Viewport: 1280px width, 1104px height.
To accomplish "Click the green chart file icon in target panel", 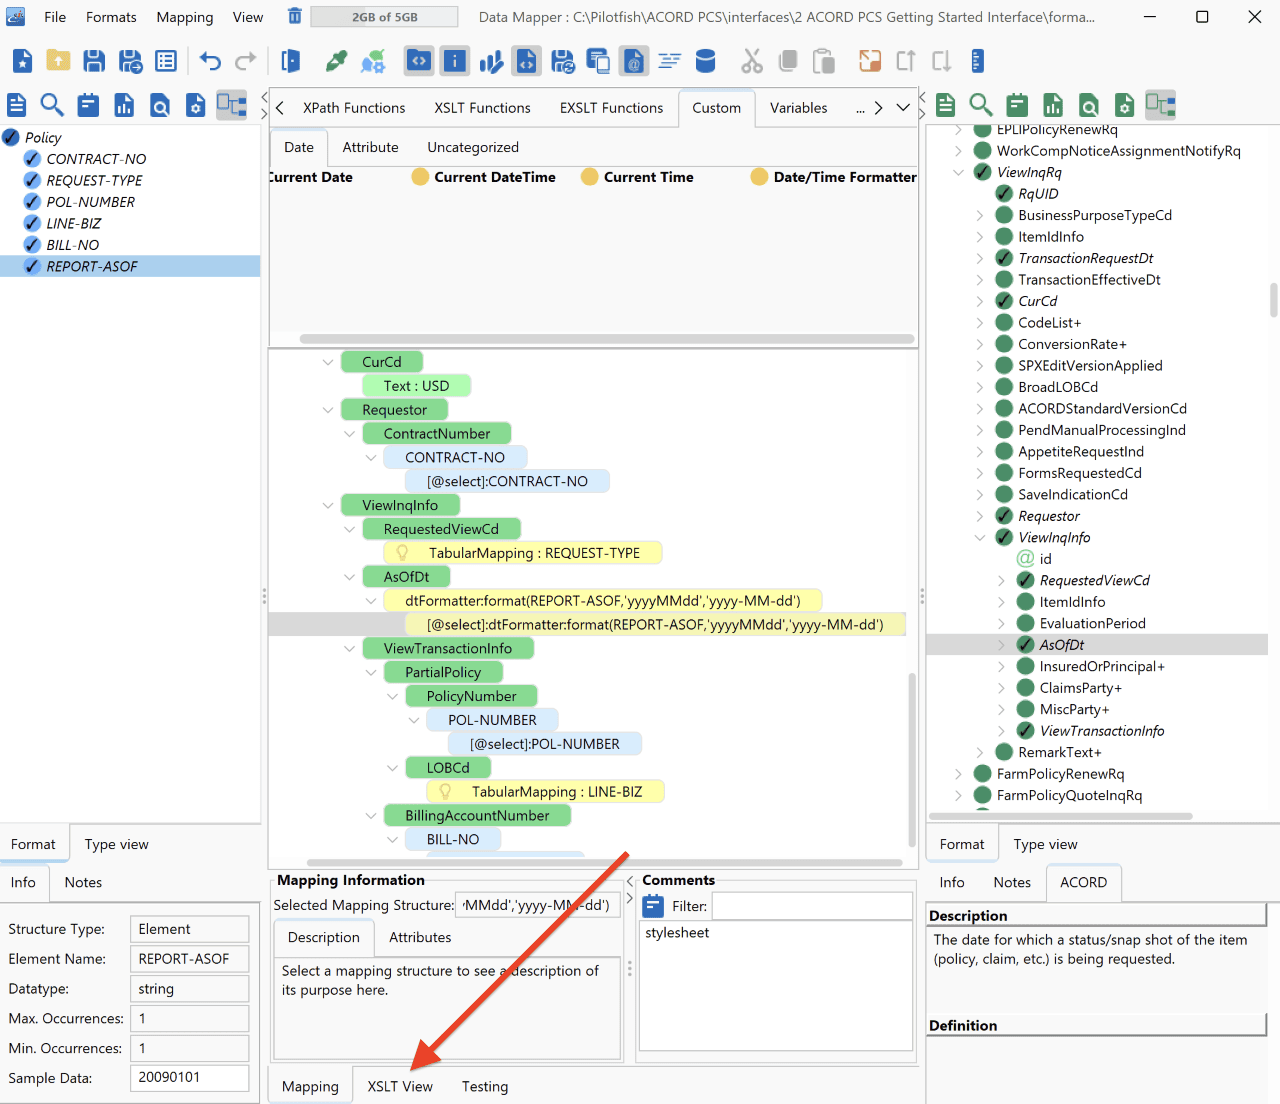I will click(1053, 105).
